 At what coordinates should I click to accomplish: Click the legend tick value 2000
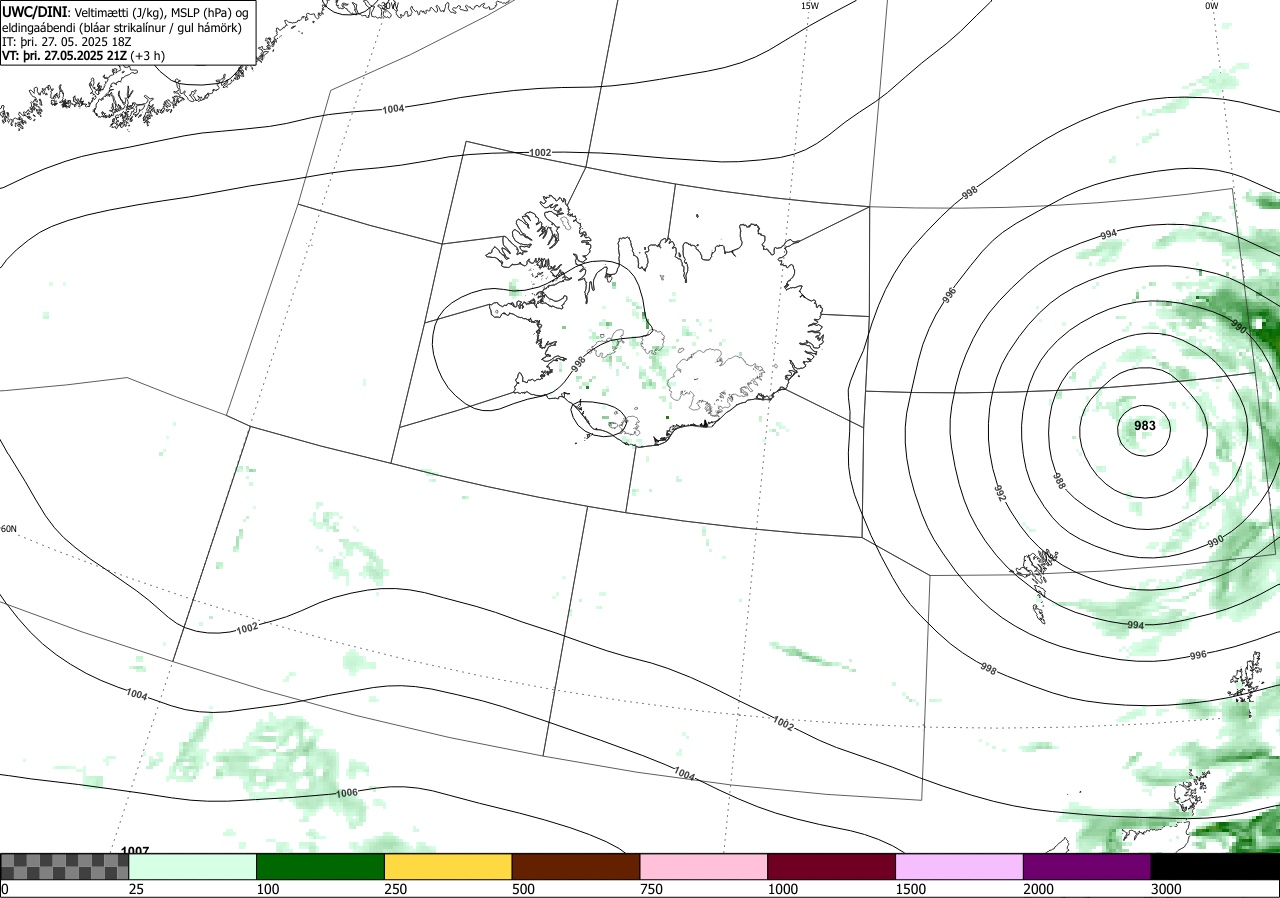(1038, 889)
